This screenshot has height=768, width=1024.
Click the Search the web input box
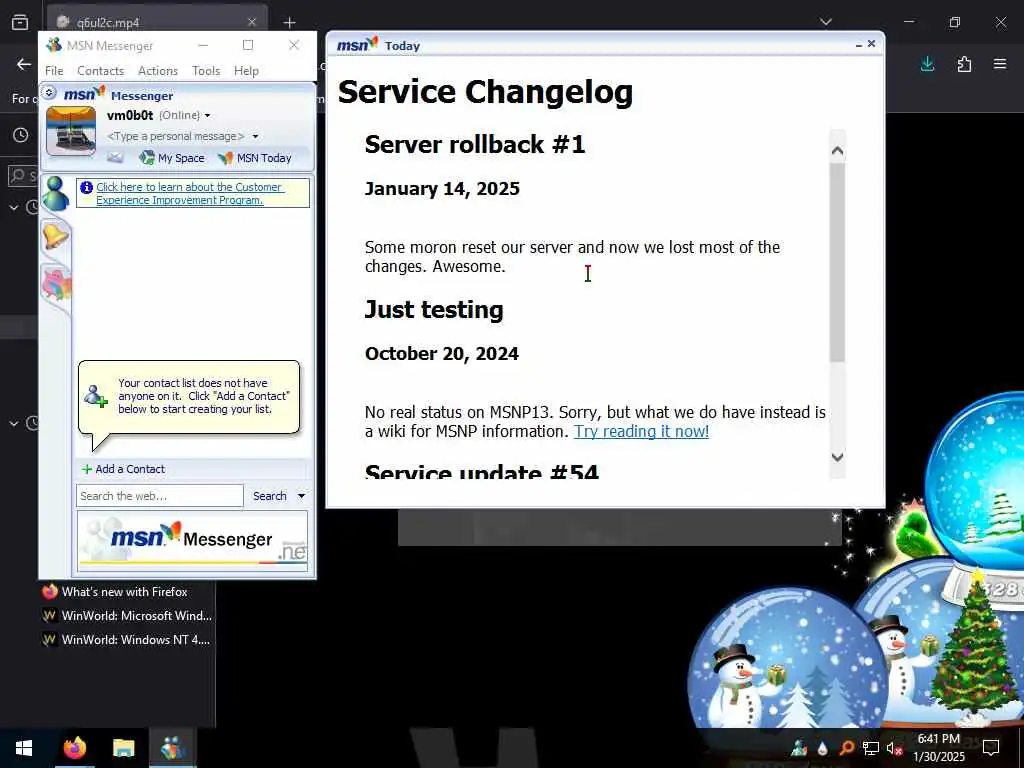click(x=160, y=496)
